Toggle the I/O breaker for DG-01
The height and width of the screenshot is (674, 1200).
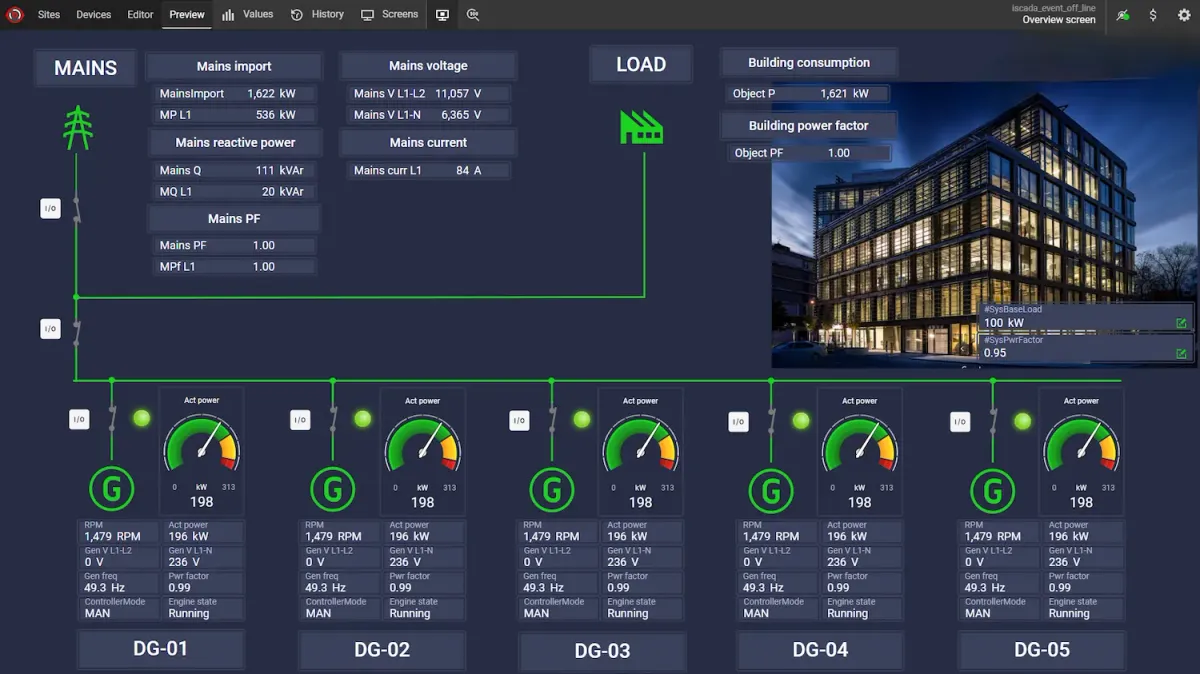click(79, 419)
